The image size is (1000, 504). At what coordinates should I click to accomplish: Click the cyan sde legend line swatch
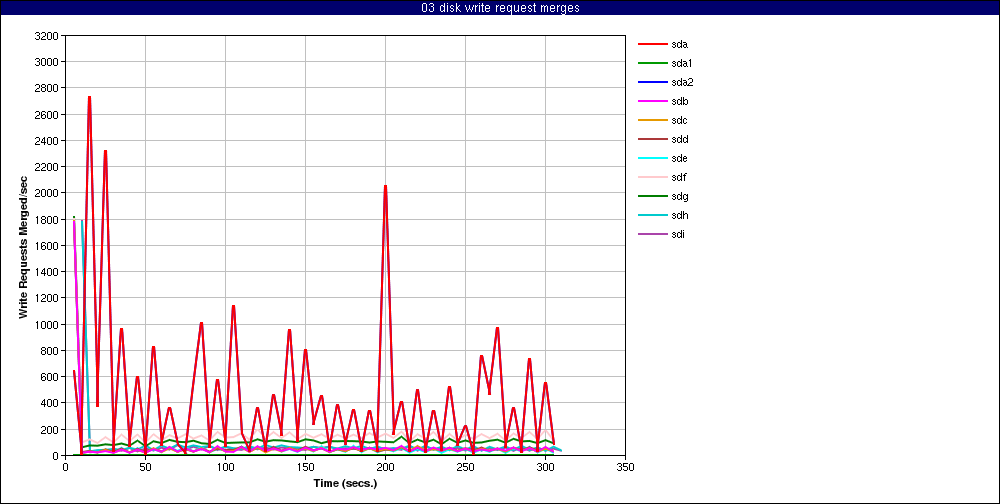(x=652, y=158)
